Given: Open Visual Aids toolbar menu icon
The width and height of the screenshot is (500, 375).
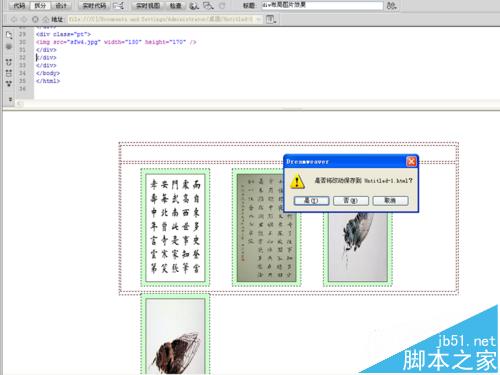Looking at the screenshot, I should coord(208,6).
